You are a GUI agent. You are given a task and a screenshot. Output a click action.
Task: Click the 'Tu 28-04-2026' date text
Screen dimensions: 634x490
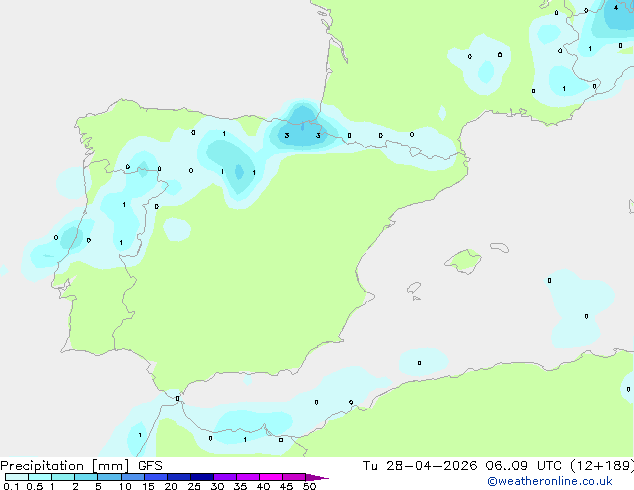tap(420, 466)
